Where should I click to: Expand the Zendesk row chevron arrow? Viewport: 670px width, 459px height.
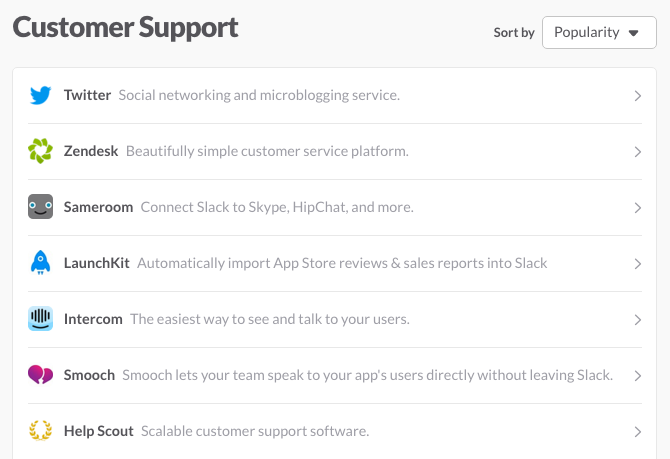pos(638,152)
